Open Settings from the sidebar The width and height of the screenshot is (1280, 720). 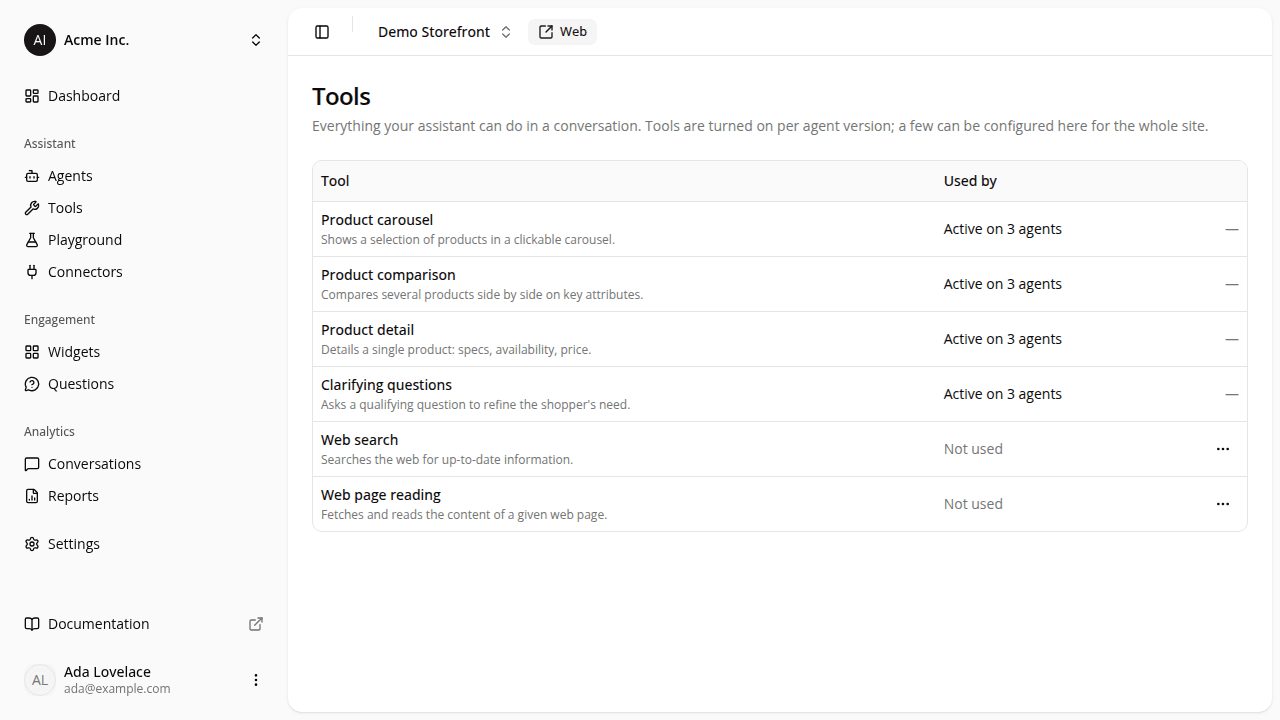(144, 544)
